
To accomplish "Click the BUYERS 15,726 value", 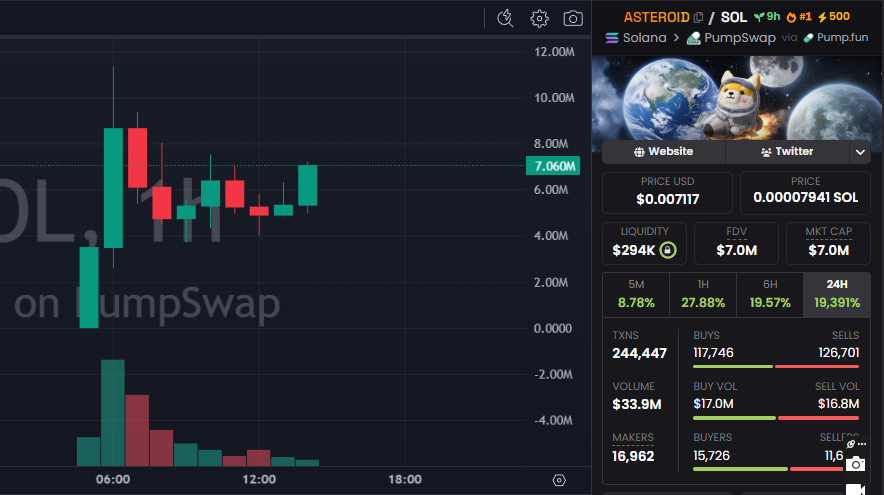I will [x=711, y=456].
